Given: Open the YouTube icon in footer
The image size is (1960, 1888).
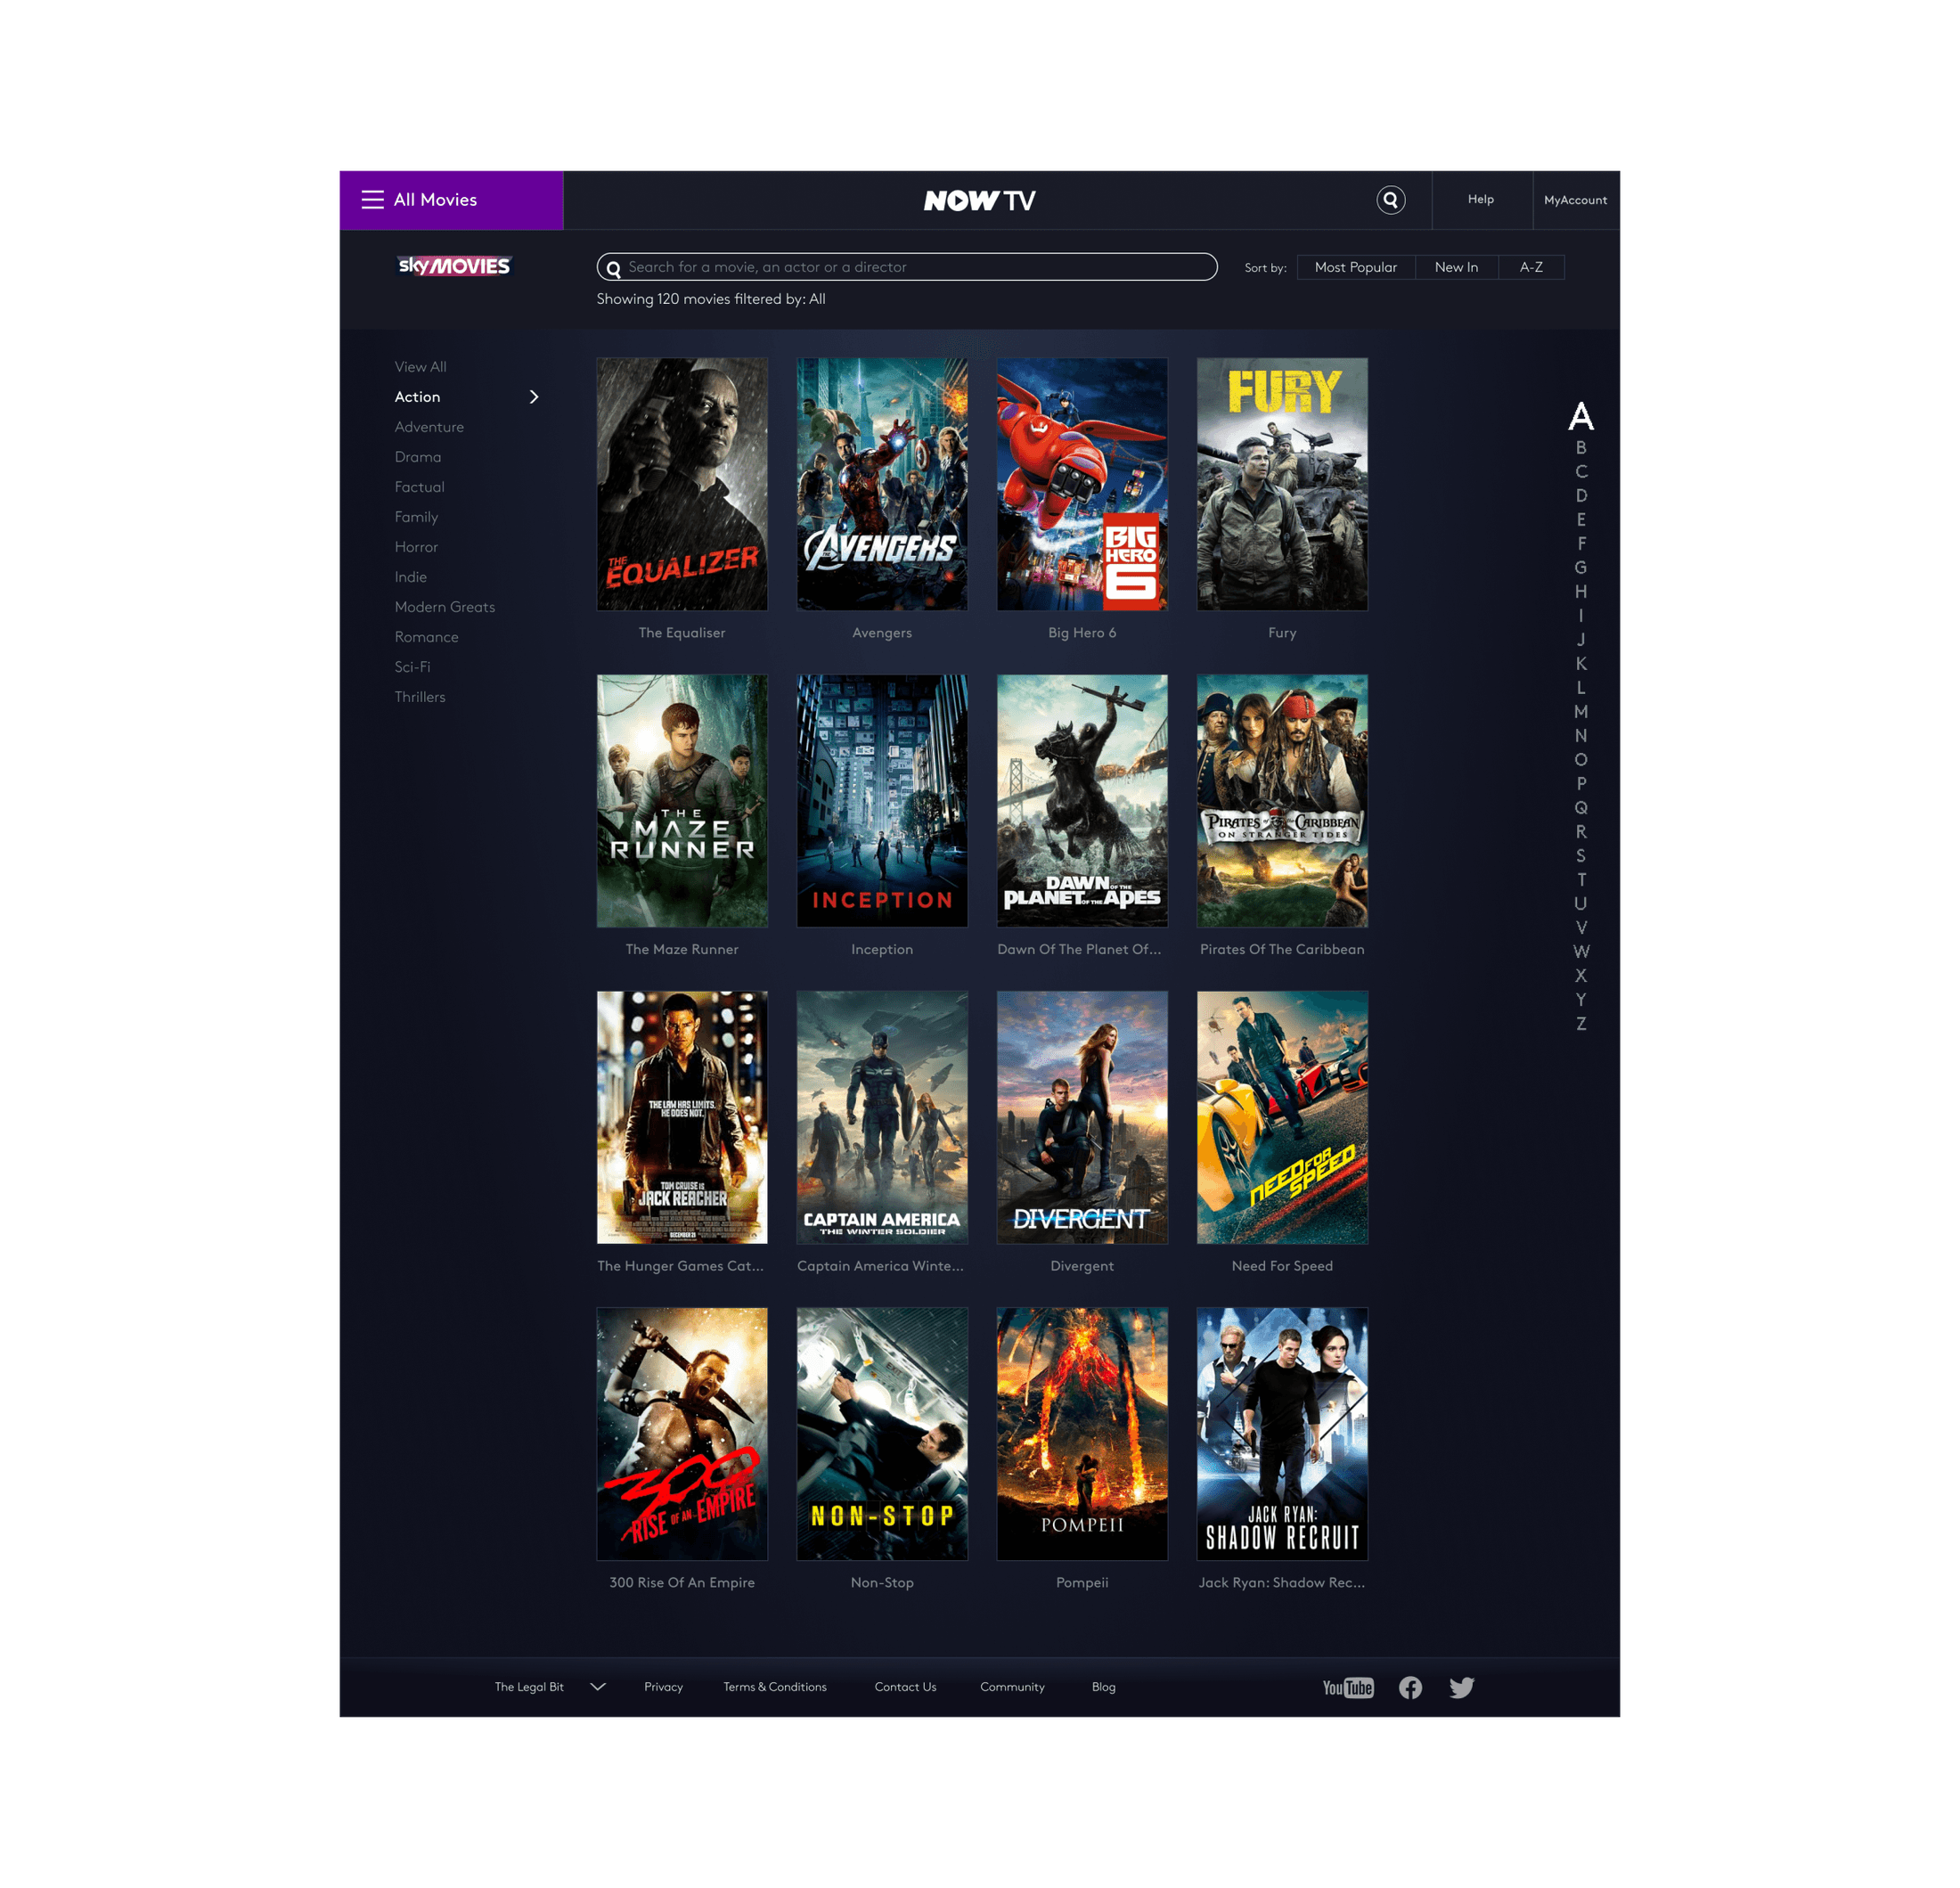Looking at the screenshot, I should (x=1347, y=1687).
